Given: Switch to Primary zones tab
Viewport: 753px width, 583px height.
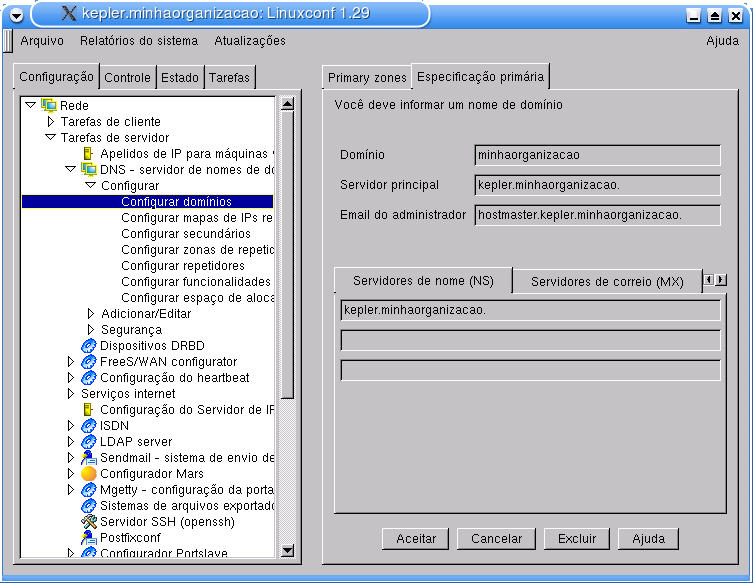Looking at the screenshot, I should pyautogui.click(x=367, y=77).
